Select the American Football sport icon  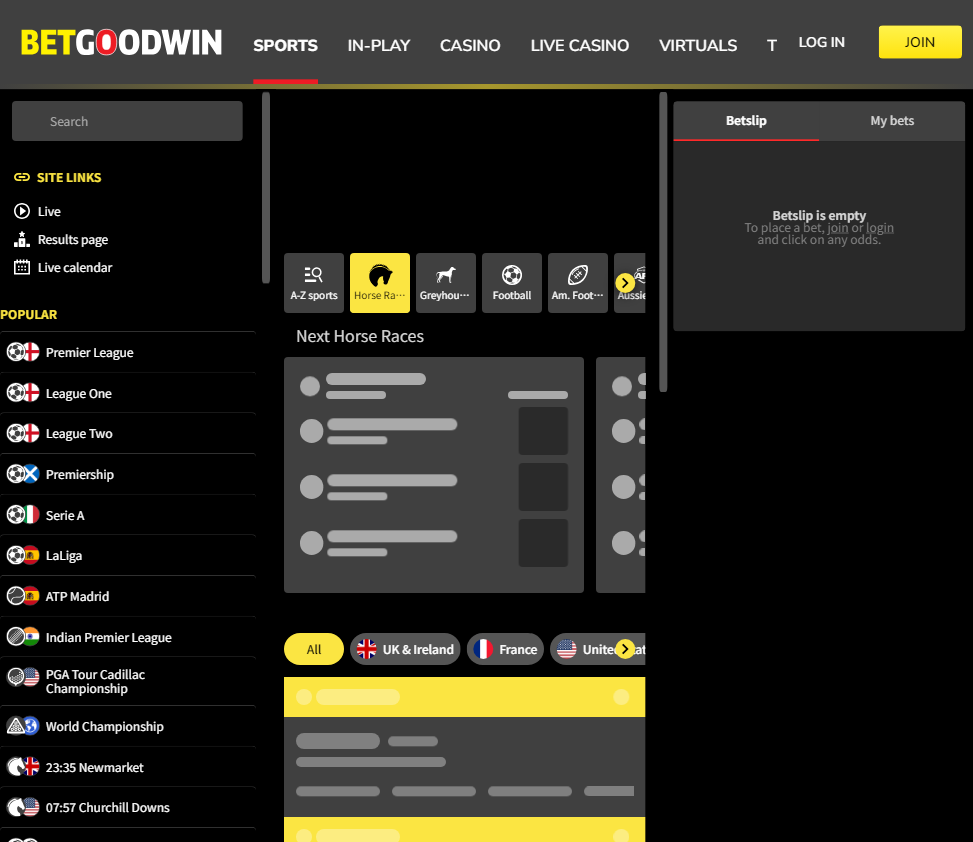pyautogui.click(x=578, y=283)
